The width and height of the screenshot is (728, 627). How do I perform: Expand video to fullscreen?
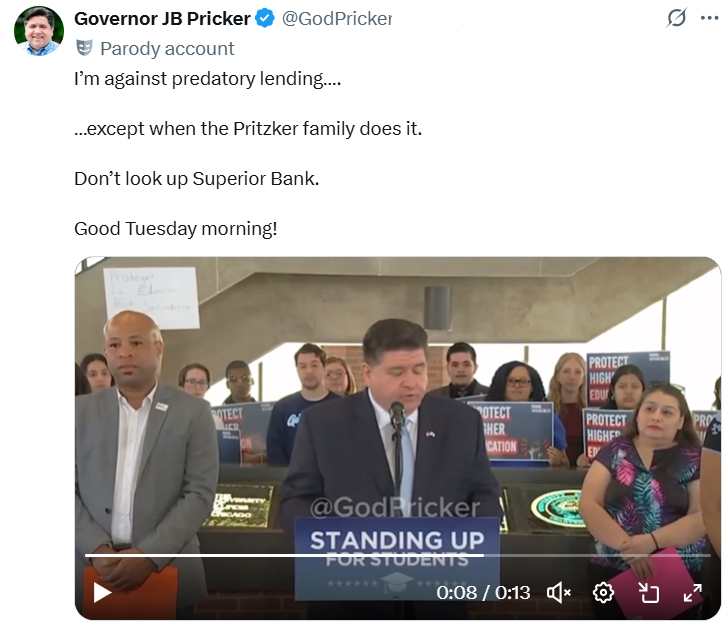click(692, 593)
